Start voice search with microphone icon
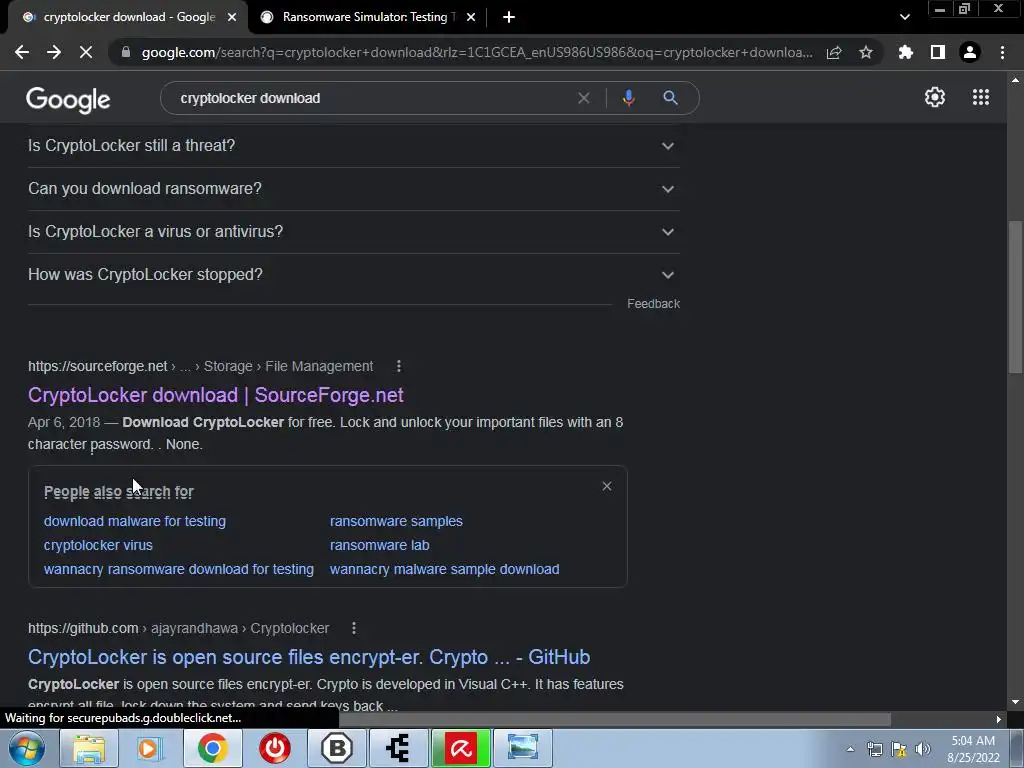The height and width of the screenshot is (768, 1024). tap(628, 98)
